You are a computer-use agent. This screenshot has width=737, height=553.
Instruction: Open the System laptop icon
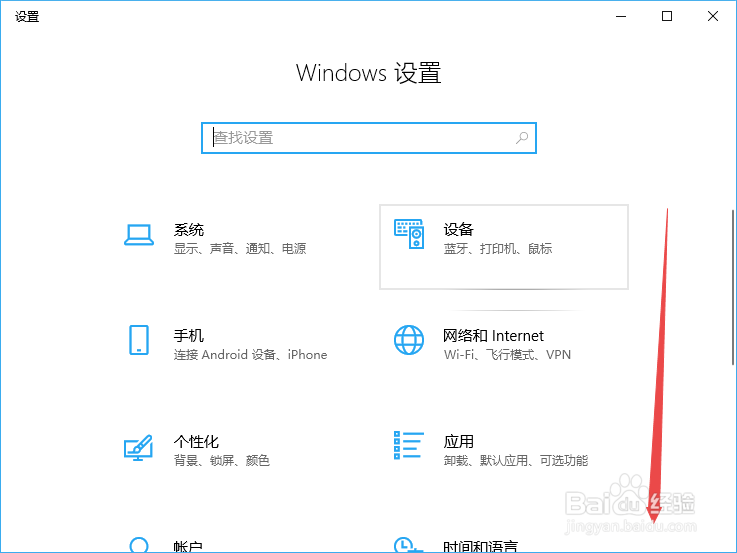coord(139,235)
